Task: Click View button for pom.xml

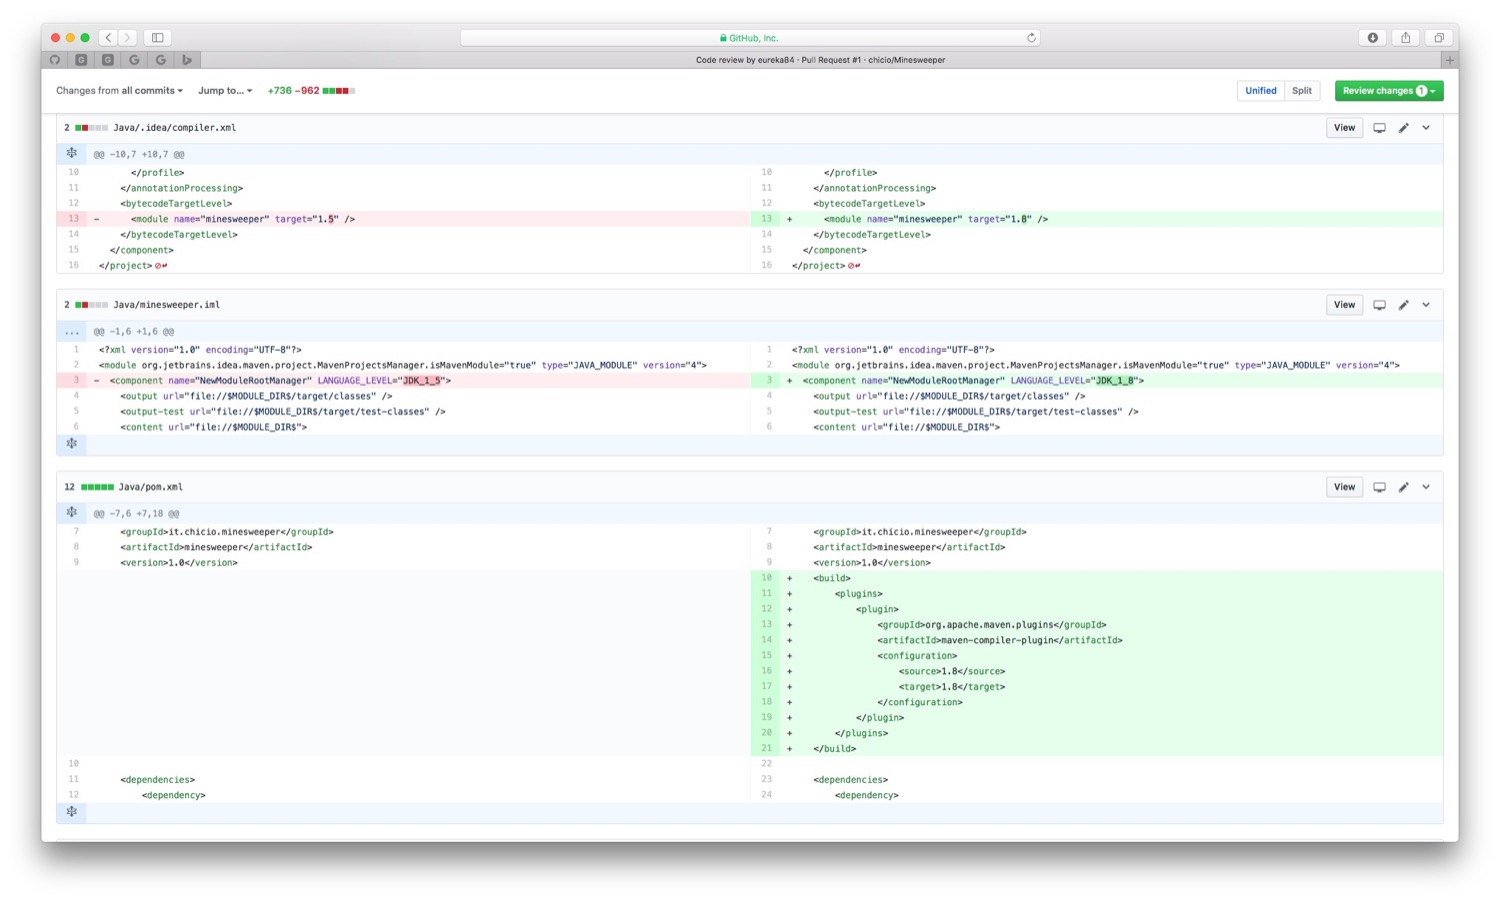Action: coord(1344,487)
